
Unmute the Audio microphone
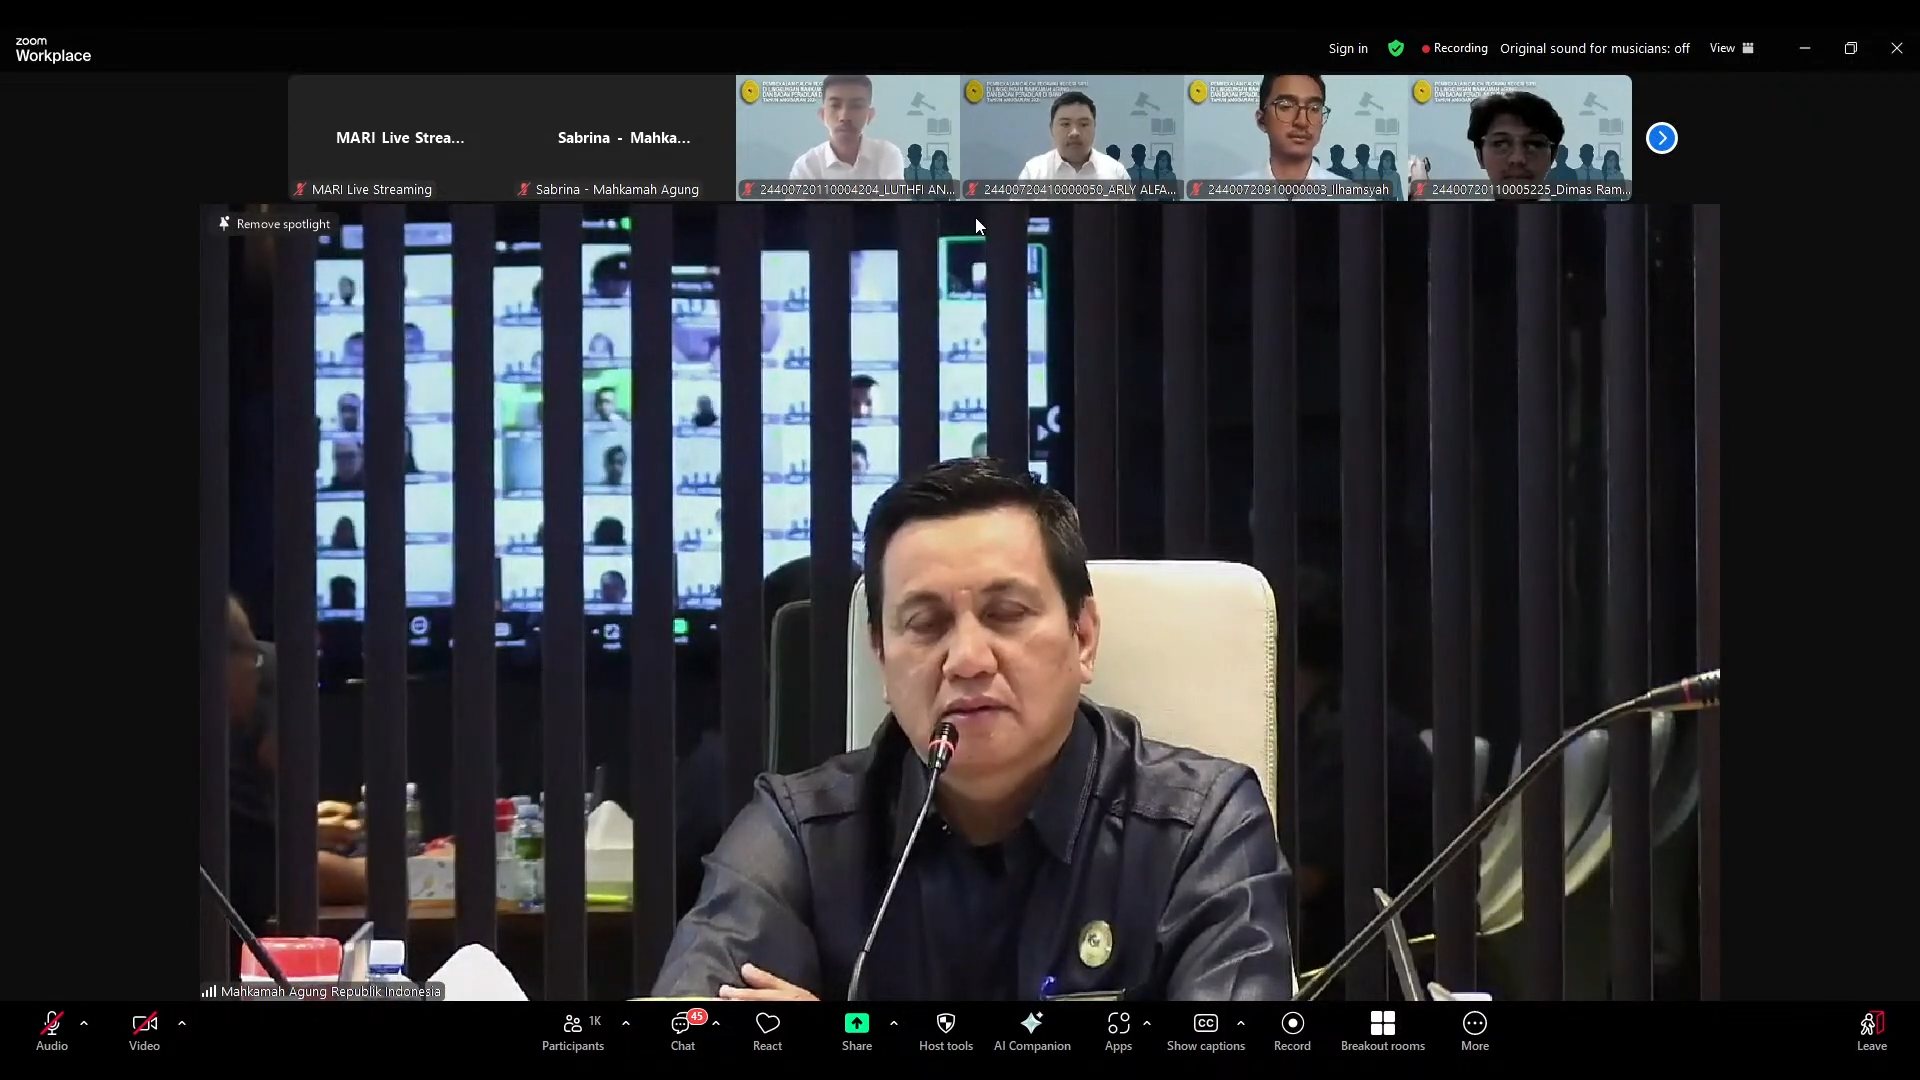[52, 1031]
